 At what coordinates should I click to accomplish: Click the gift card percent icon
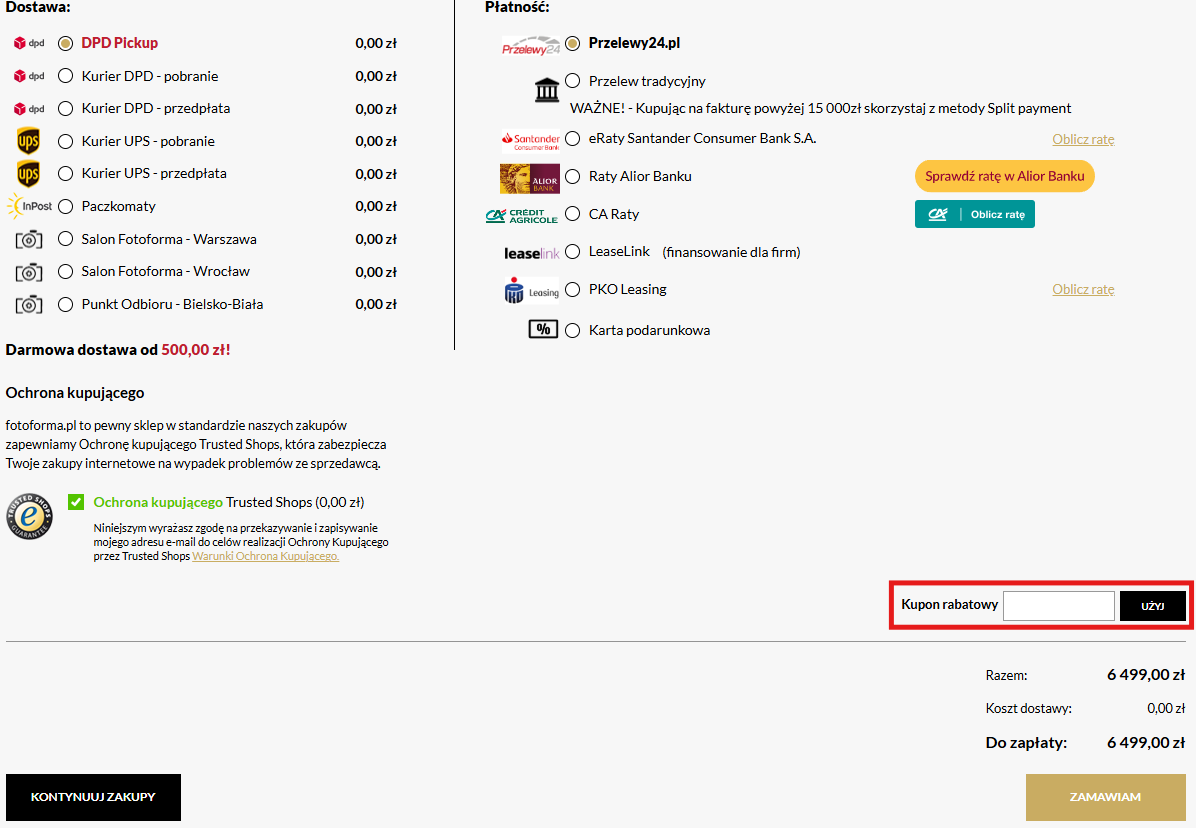point(543,329)
